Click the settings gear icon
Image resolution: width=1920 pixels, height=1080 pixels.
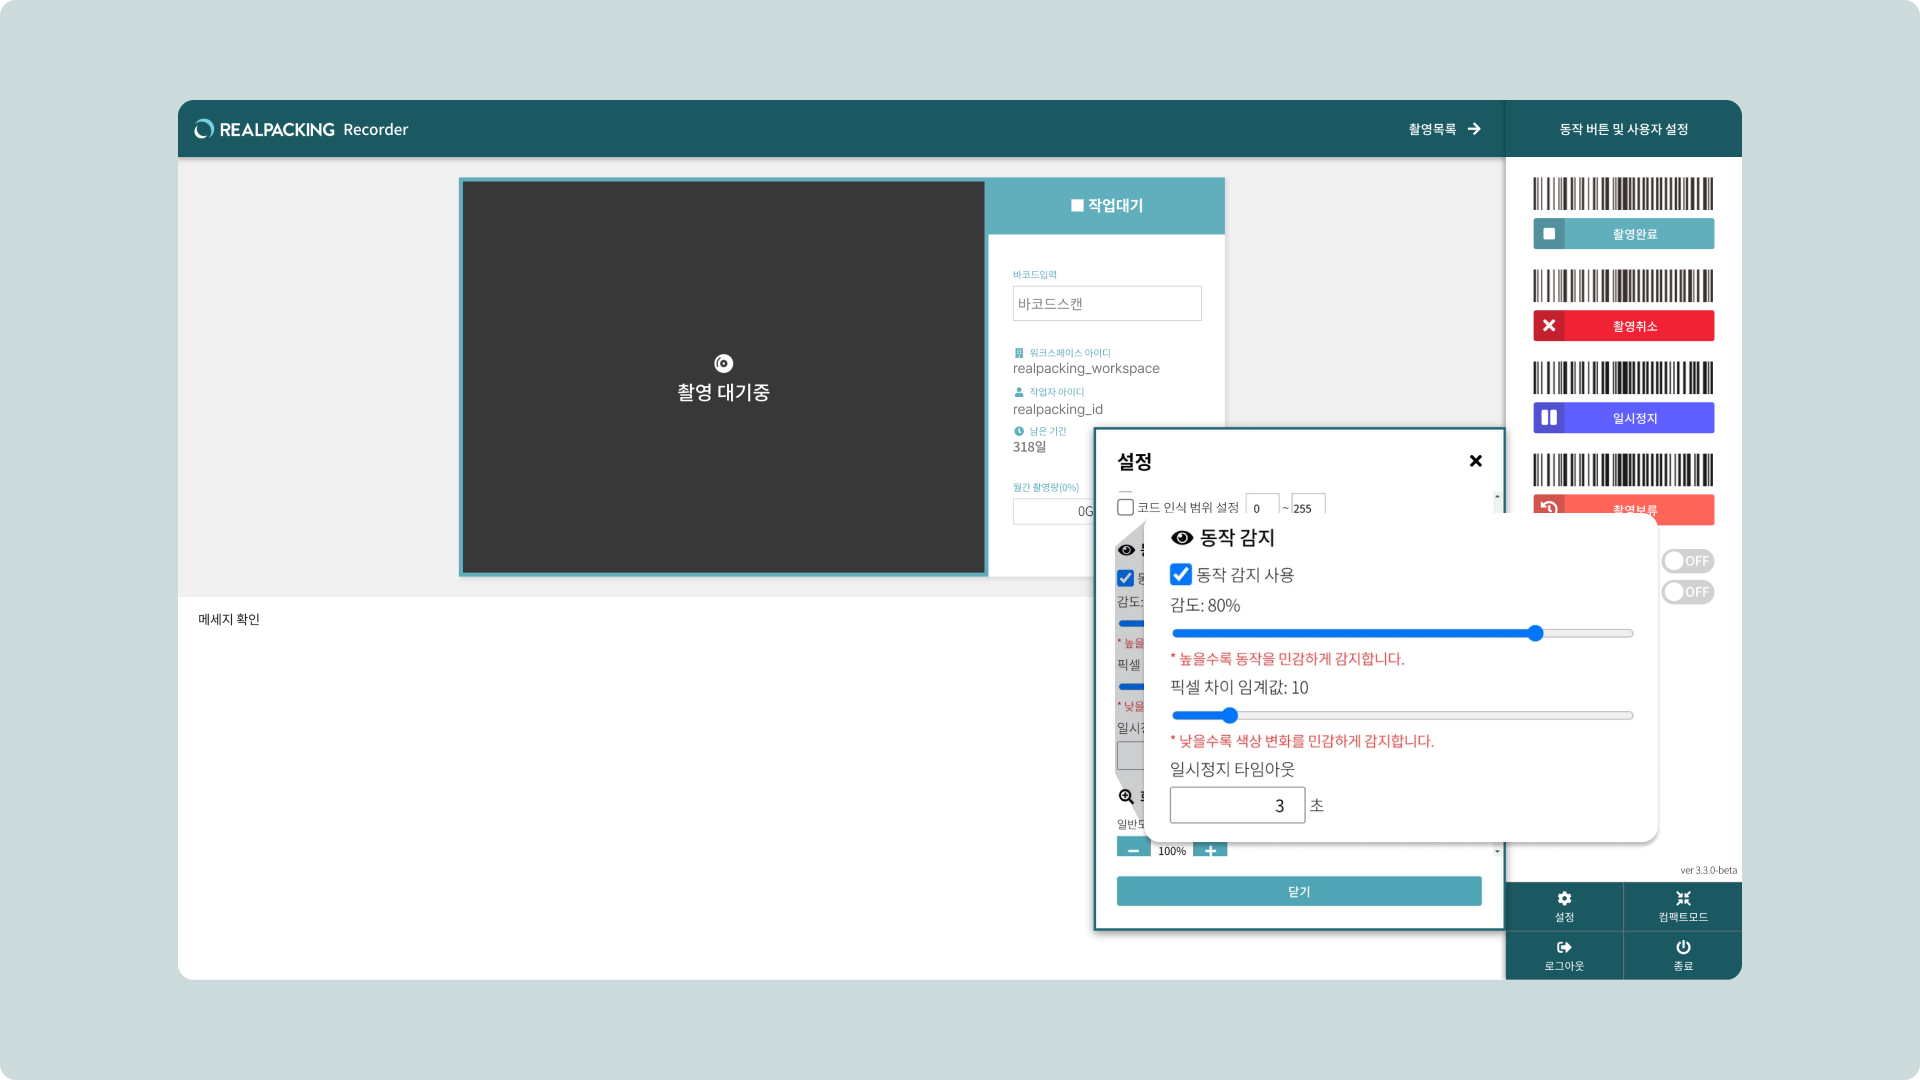pyautogui.click(x=1564, y=899)
